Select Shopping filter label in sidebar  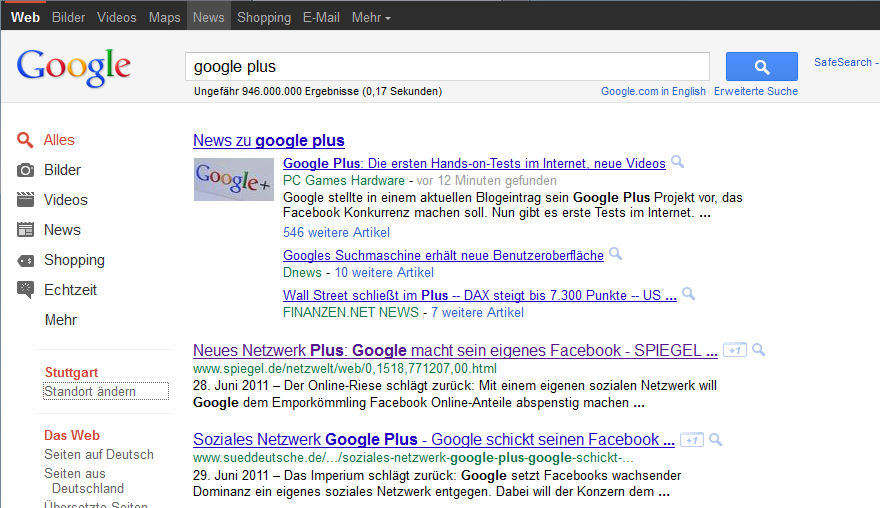74,260
